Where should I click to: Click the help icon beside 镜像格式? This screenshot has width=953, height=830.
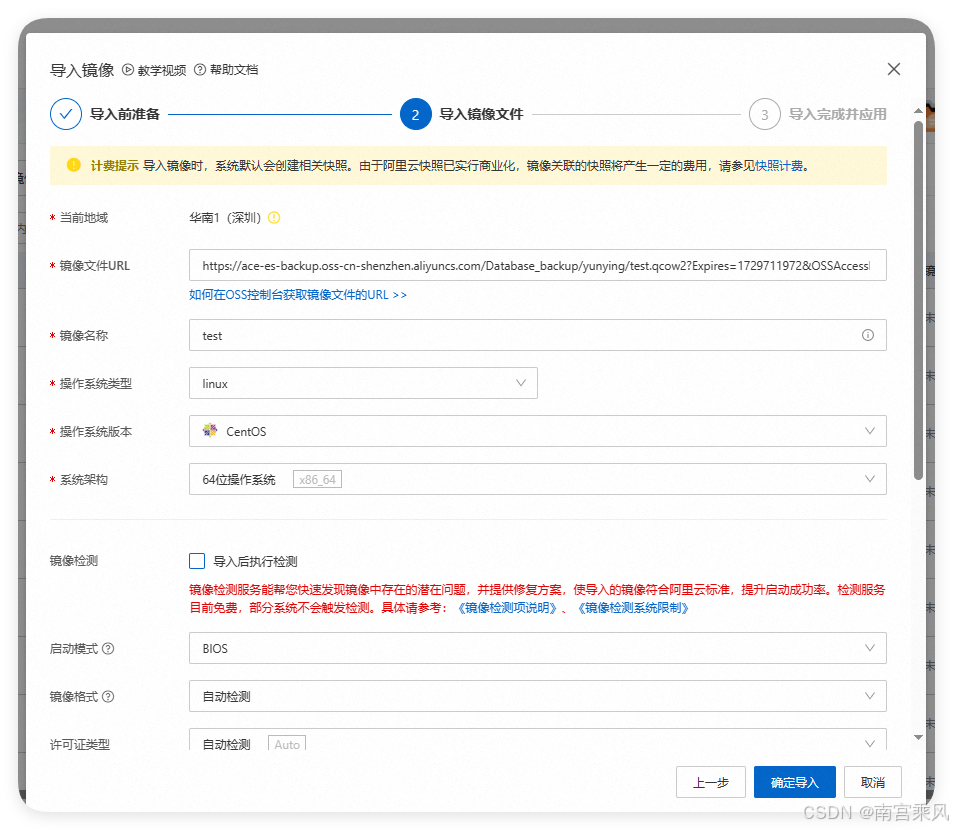(x=108, y=697)
